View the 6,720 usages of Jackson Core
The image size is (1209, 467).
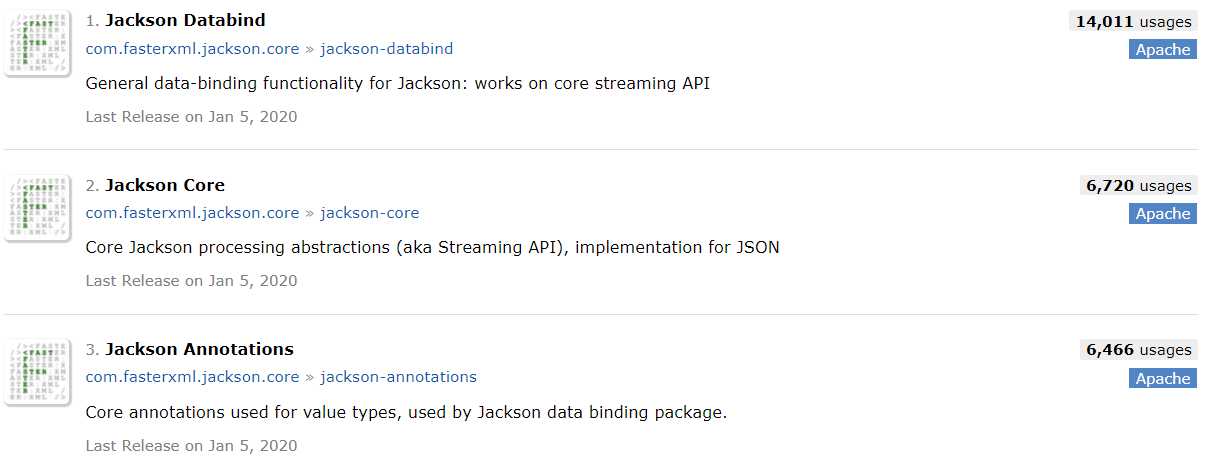click(x=1138, y=186)
